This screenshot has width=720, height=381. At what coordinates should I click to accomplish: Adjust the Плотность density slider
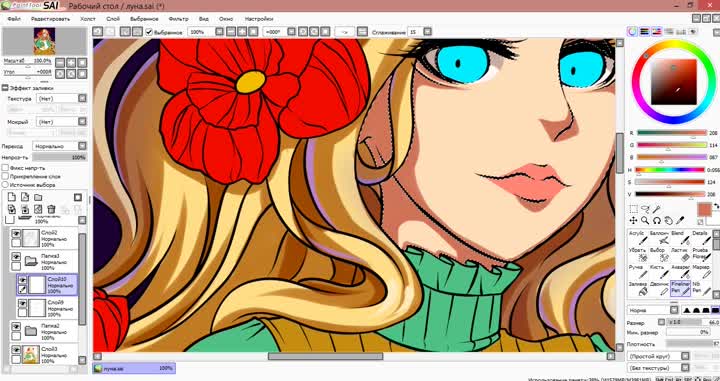(692, 343)
